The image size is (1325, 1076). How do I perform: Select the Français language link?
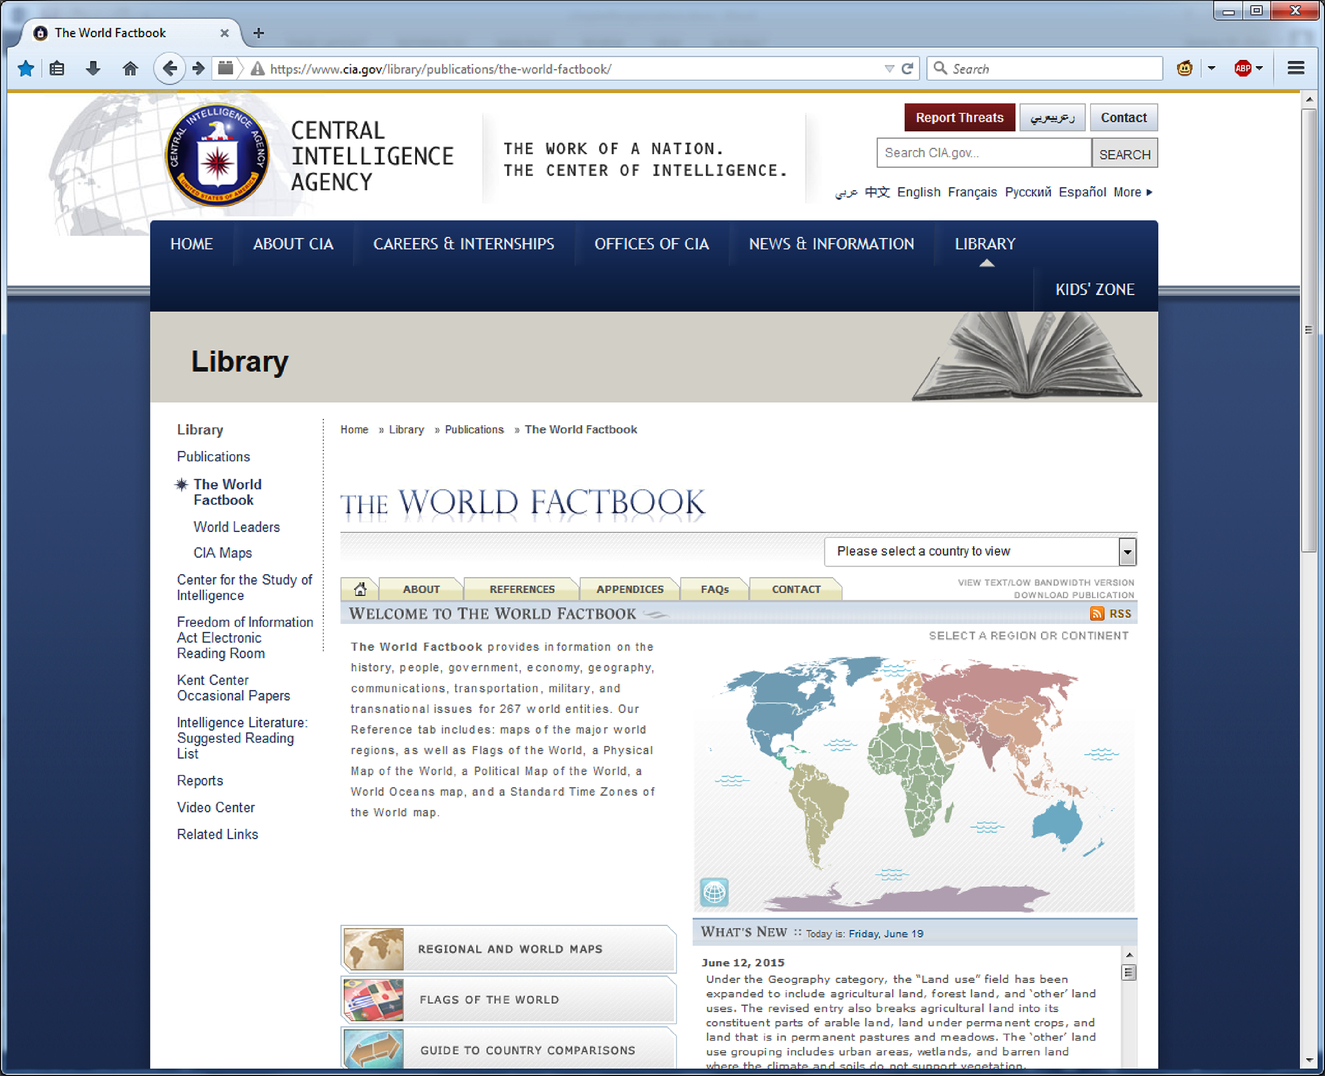click(973, 192)
